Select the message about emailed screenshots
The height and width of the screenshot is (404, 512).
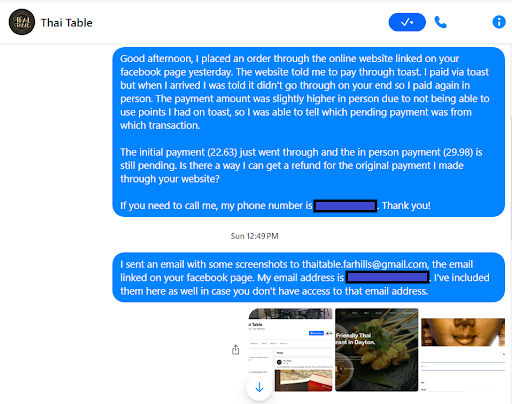click(309, 277)
